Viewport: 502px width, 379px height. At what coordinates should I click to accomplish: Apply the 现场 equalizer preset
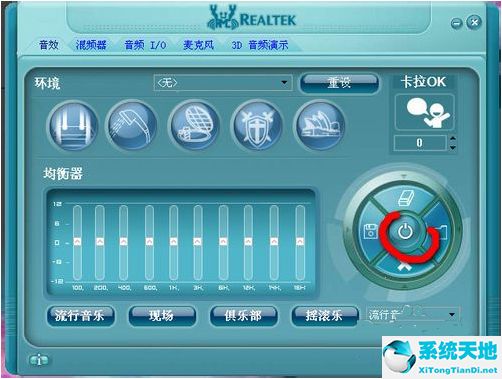[162, 315]
